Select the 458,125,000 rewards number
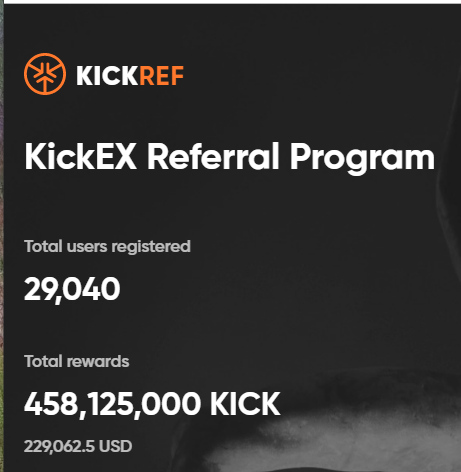Image resolution: width=461 pixels, height=472 pixels. tap(112, 405)
